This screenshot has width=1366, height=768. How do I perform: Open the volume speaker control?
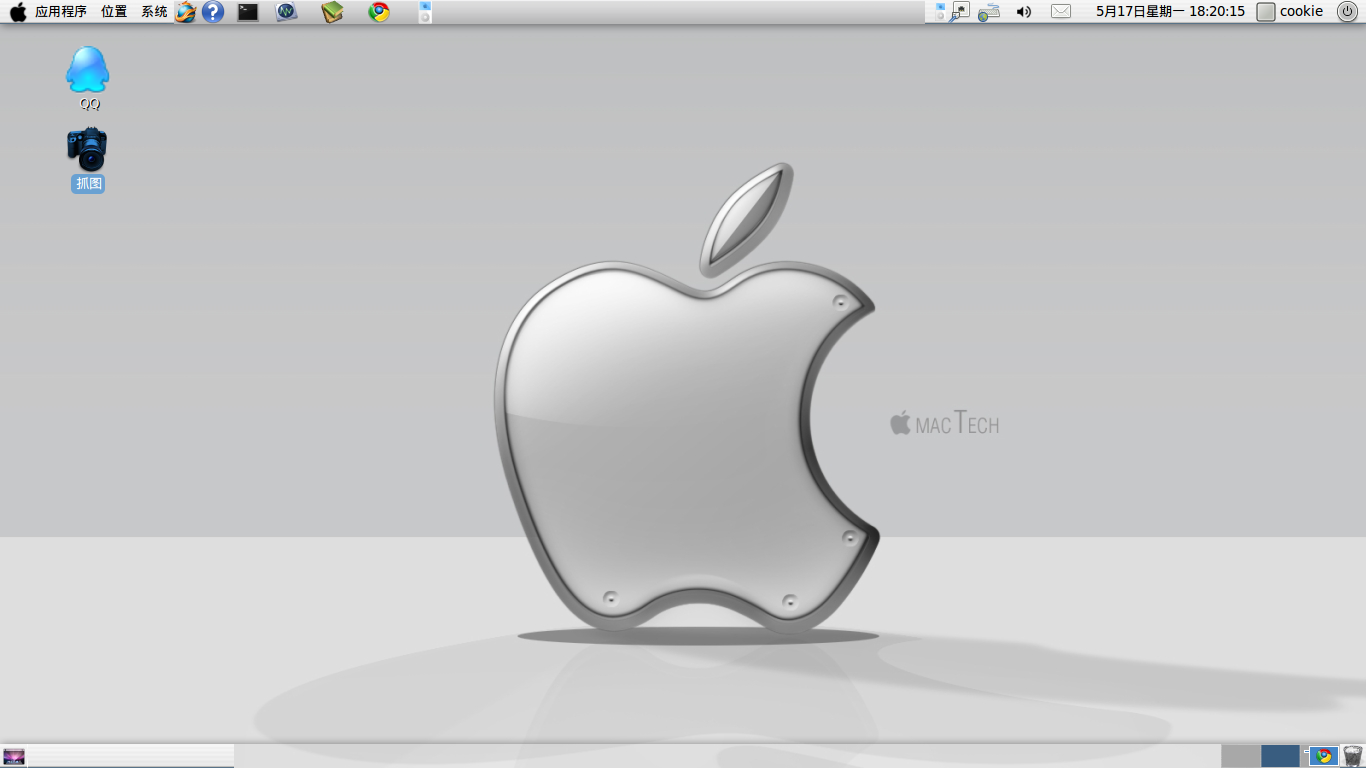pyautogui.click(x=1024, y=12)
